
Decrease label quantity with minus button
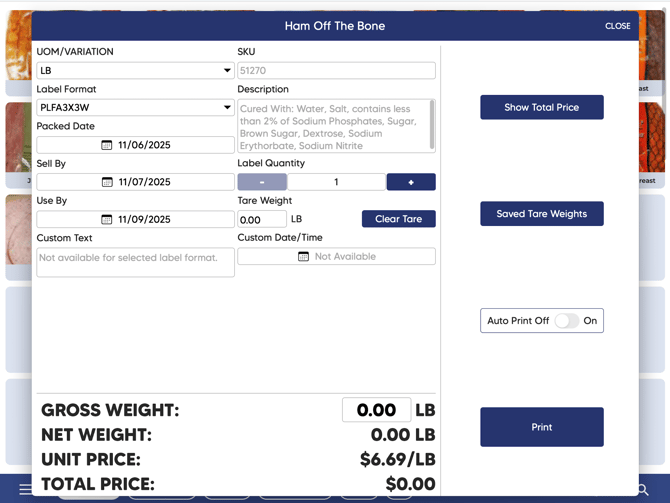tap(262, 182)
